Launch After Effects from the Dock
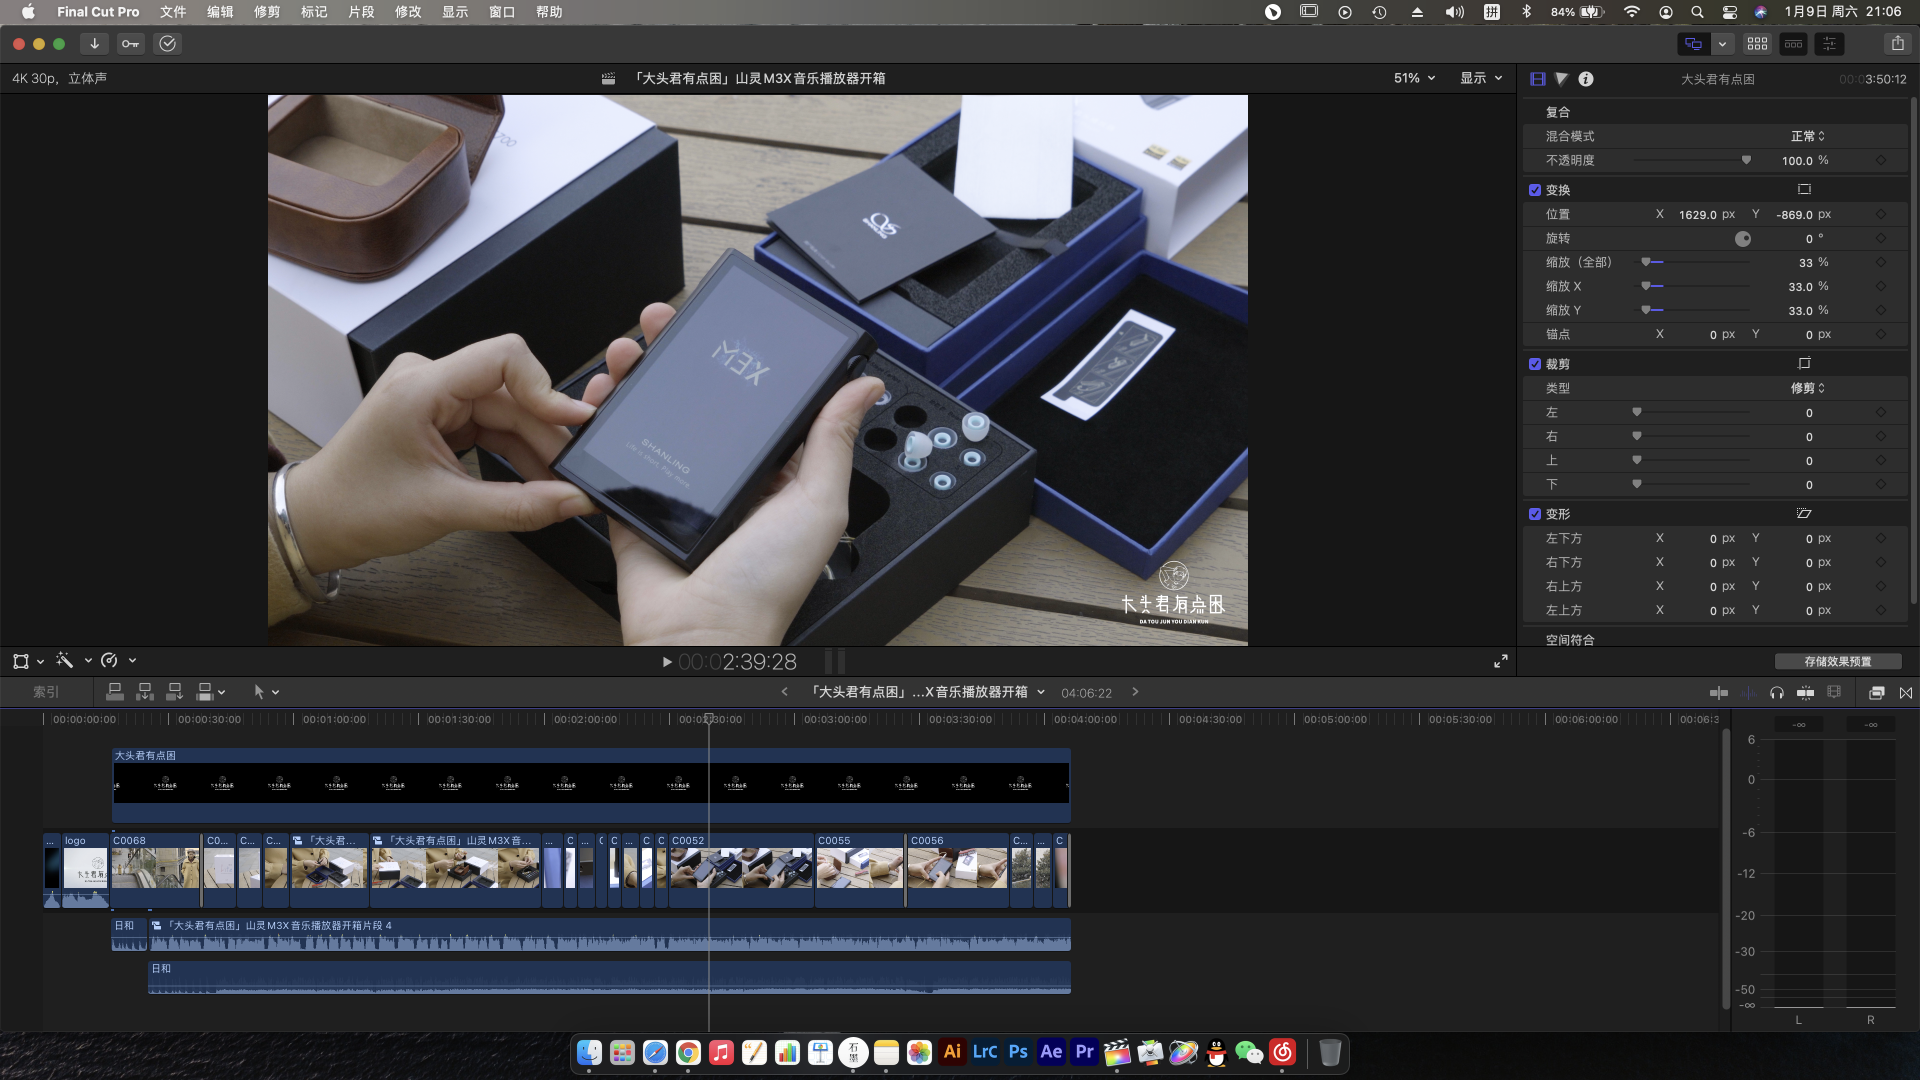 pos(1051,1052)
